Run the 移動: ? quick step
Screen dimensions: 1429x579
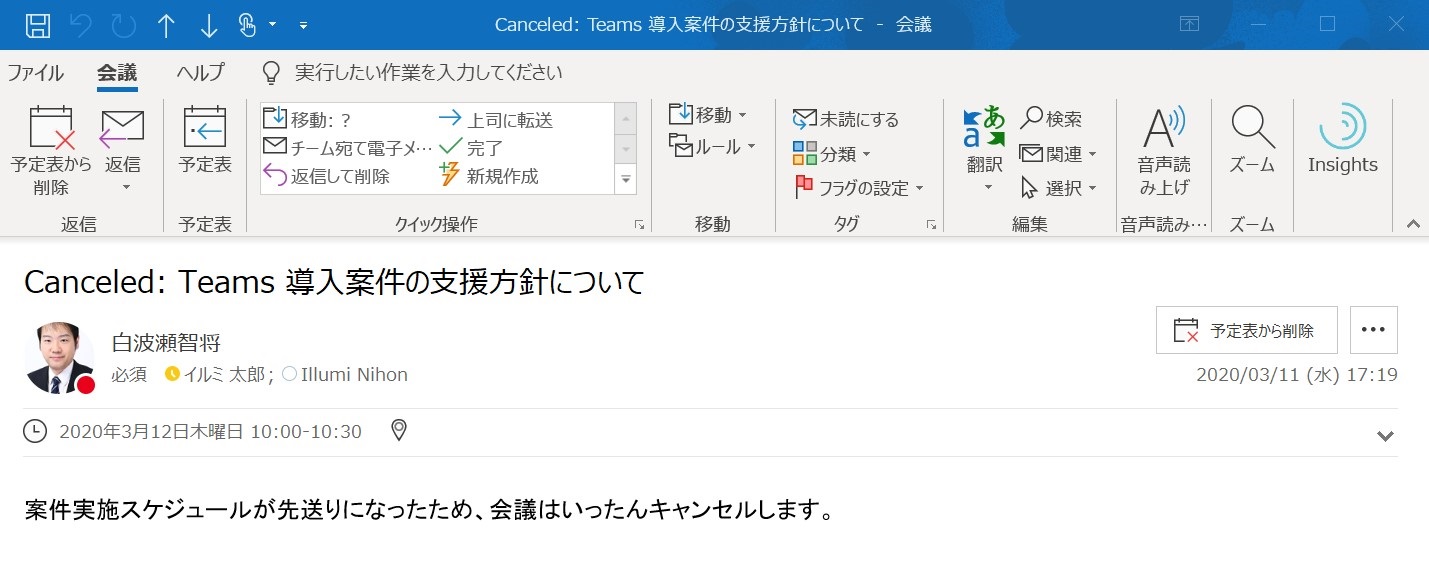(307, 120)
